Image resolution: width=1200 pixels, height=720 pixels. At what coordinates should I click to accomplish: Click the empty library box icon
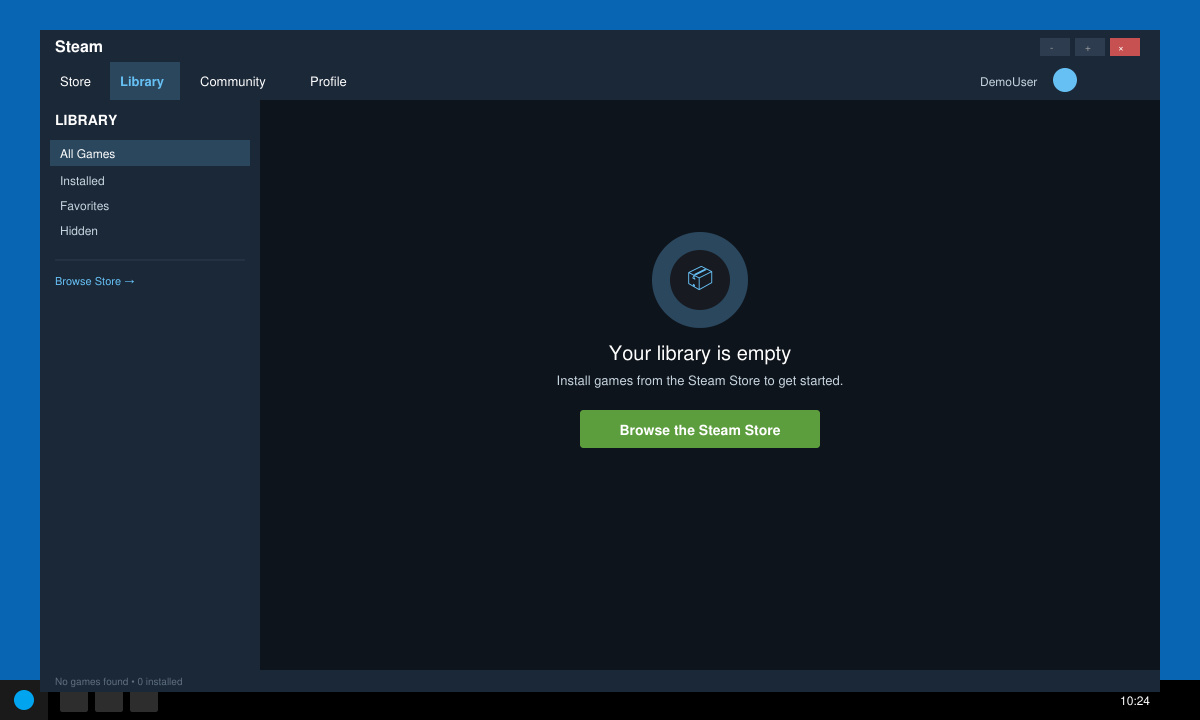coord(700,280)
